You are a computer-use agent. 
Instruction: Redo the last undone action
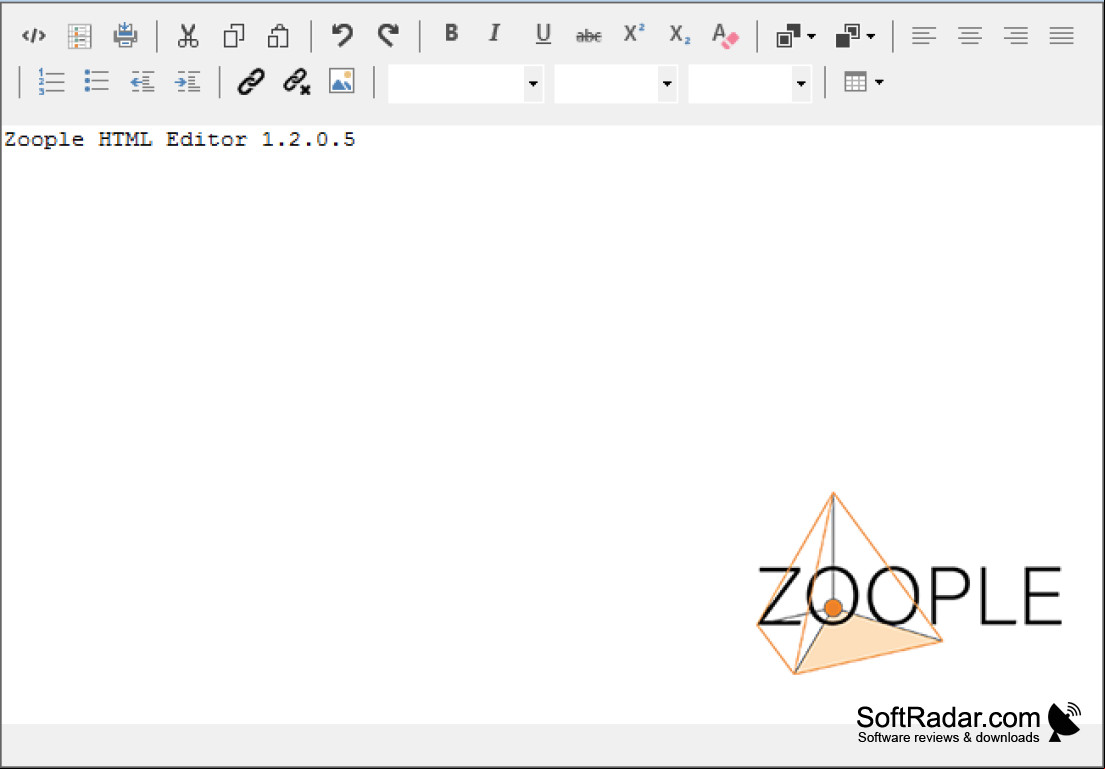pos(388,35)
